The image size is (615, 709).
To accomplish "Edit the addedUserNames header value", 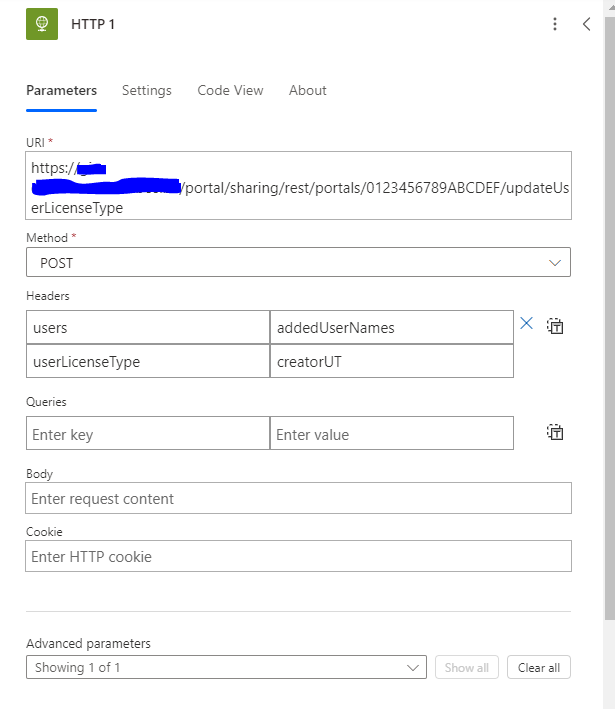I will pyautogui.click(x=392, y=327).
